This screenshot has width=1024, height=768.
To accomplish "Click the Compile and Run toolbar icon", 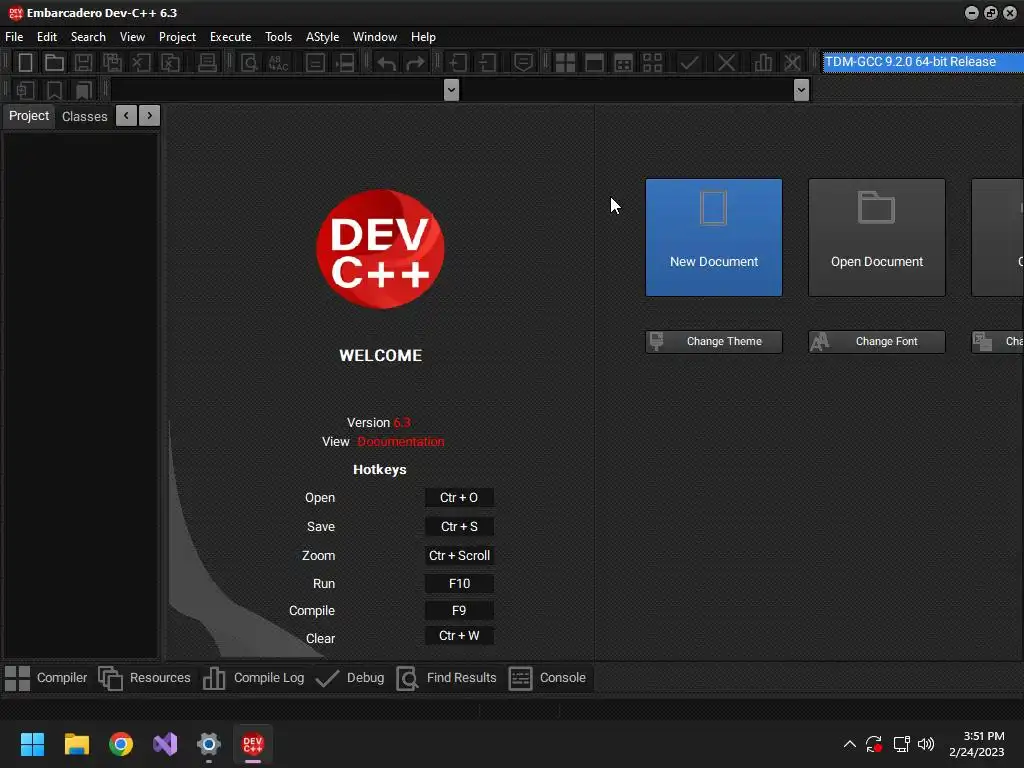I will pos(624,63).
